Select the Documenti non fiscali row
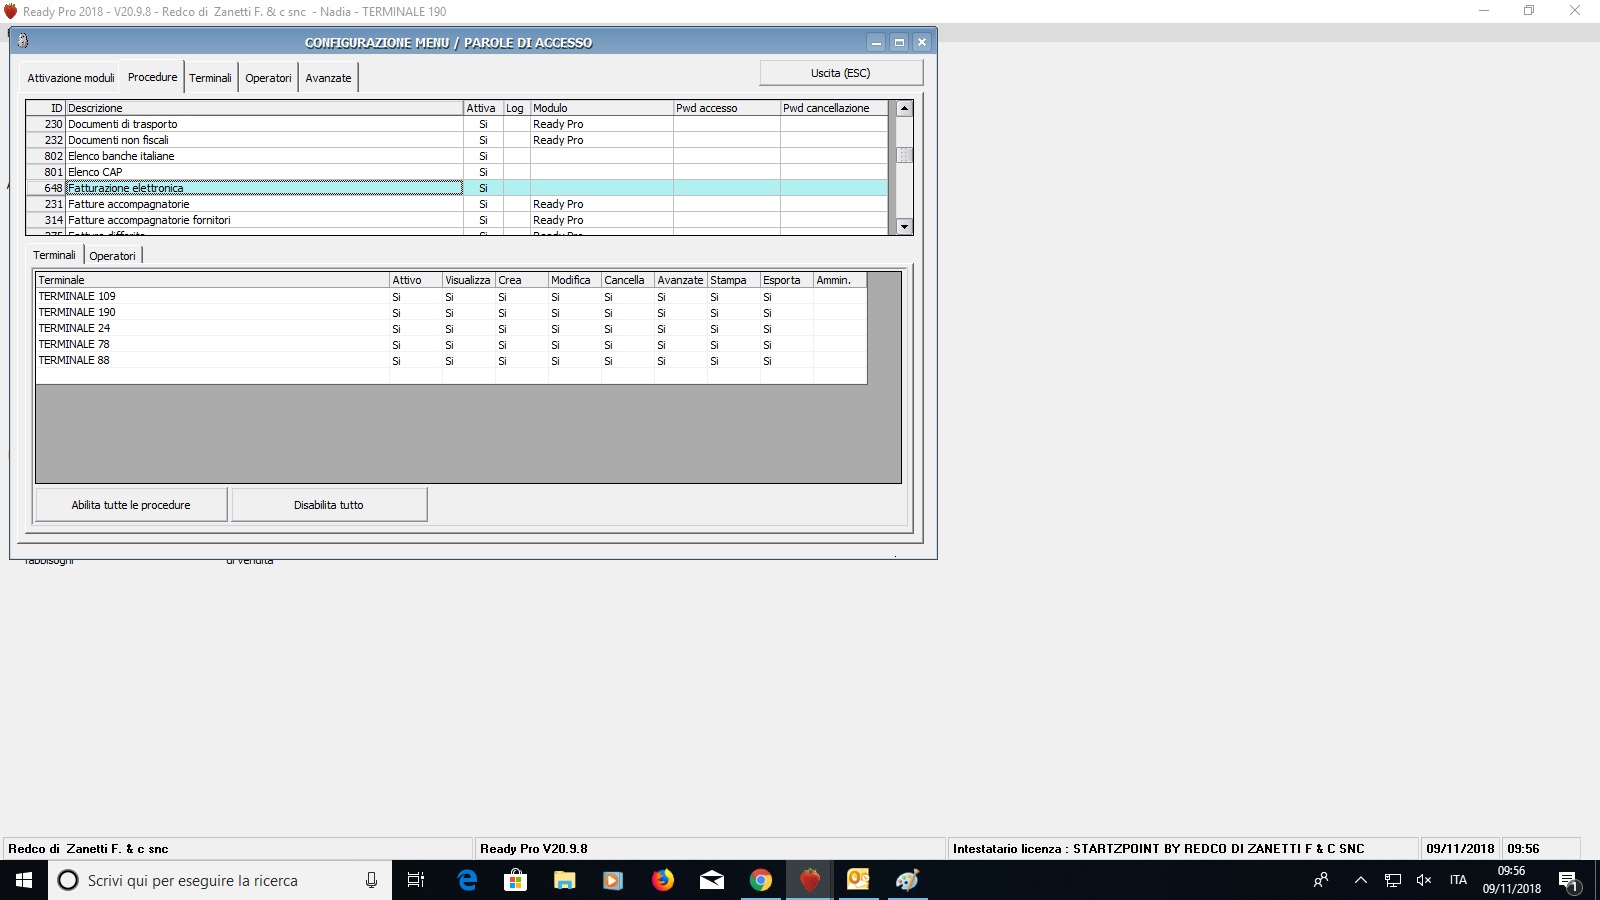This screenshot has width=1600, height=900. tap(456, 140)
